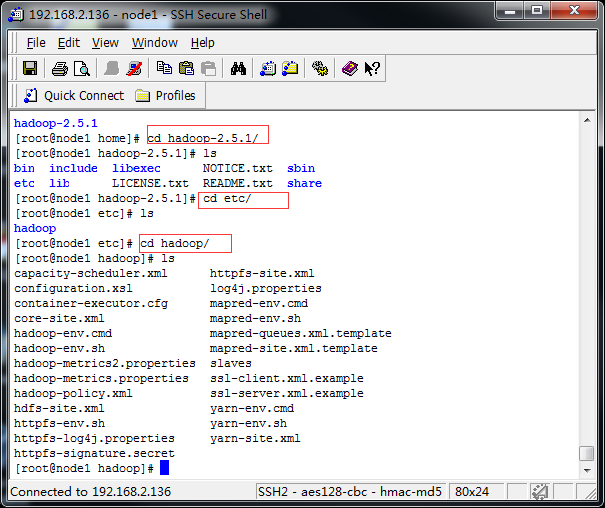
Task: Click 'README.txt' in the listing
Action: [238, 183]
